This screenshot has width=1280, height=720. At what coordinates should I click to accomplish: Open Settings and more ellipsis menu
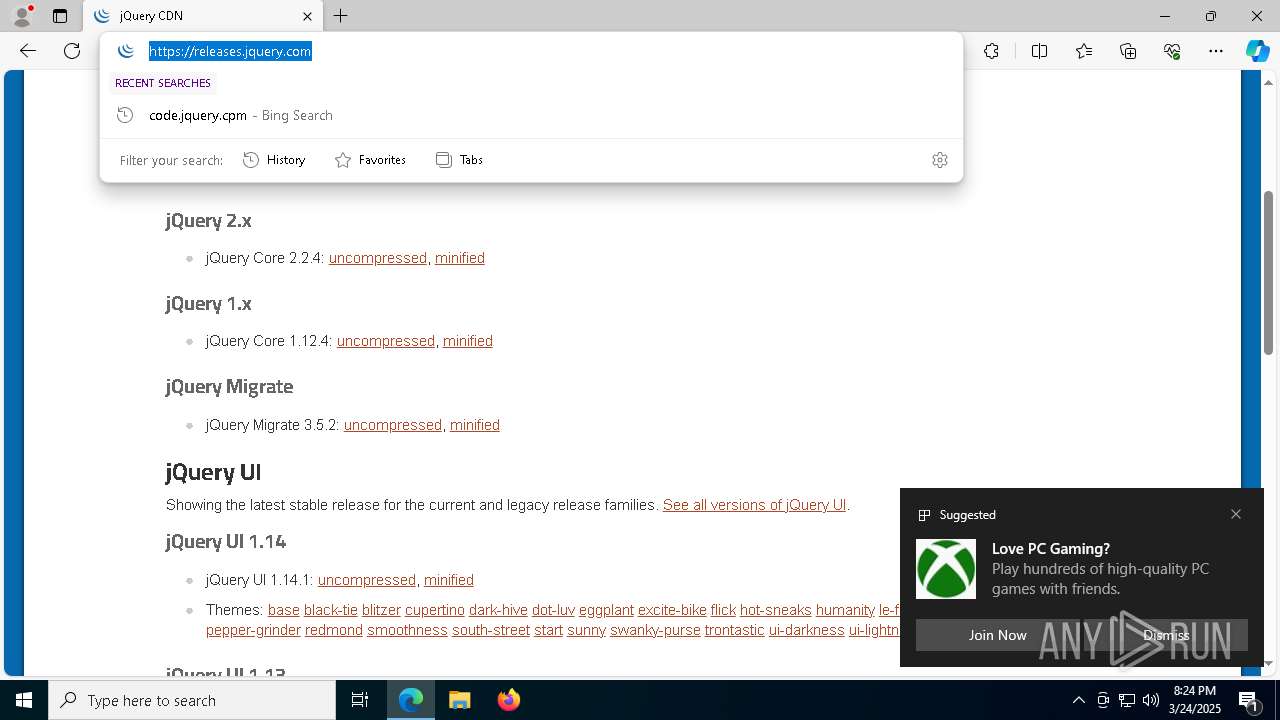[1216, 51]
